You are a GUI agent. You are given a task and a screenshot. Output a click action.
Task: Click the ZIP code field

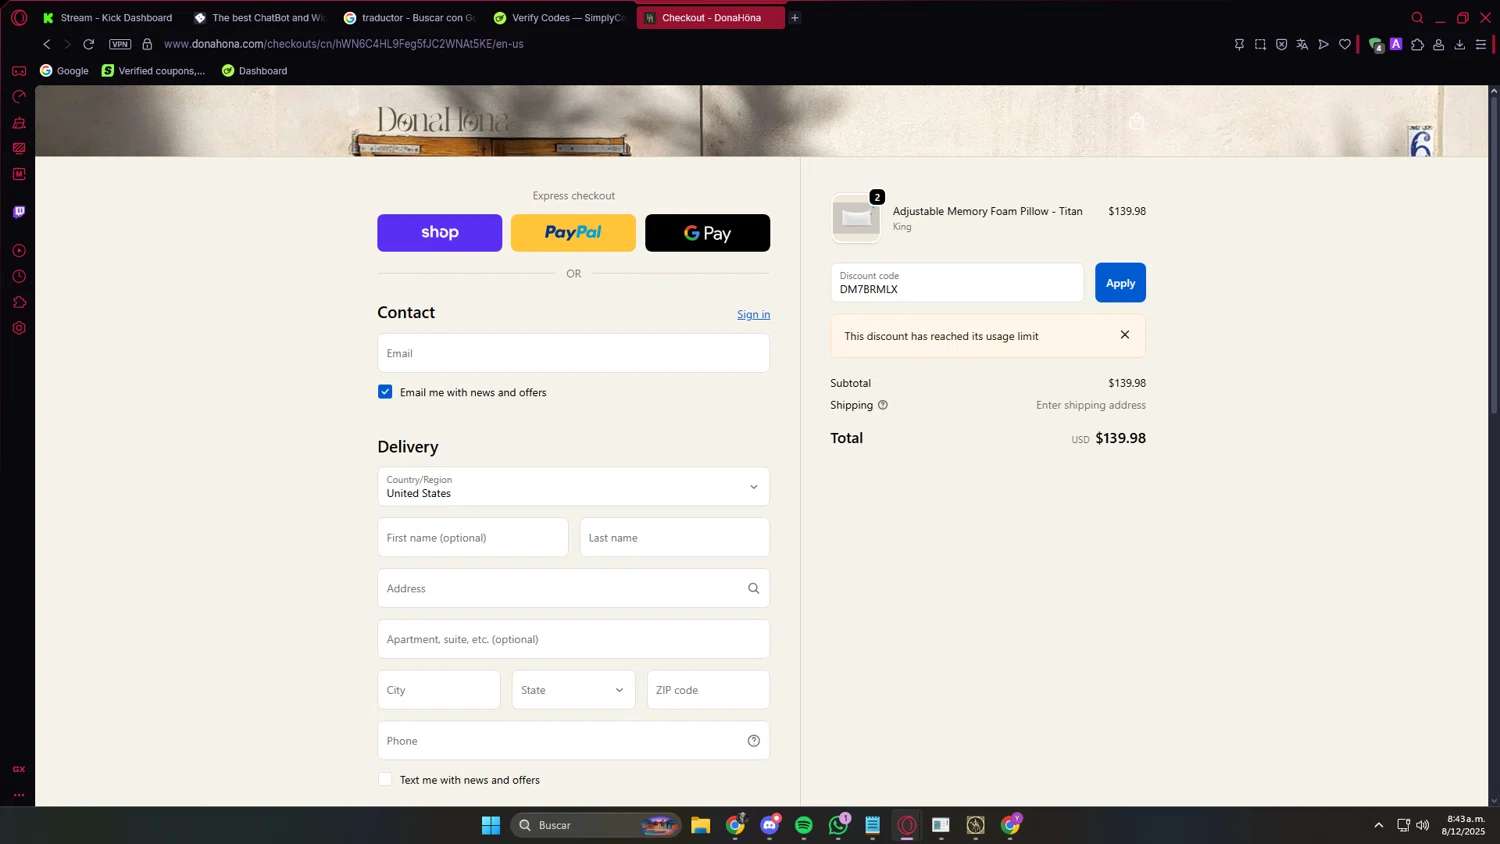coord(708,690)
